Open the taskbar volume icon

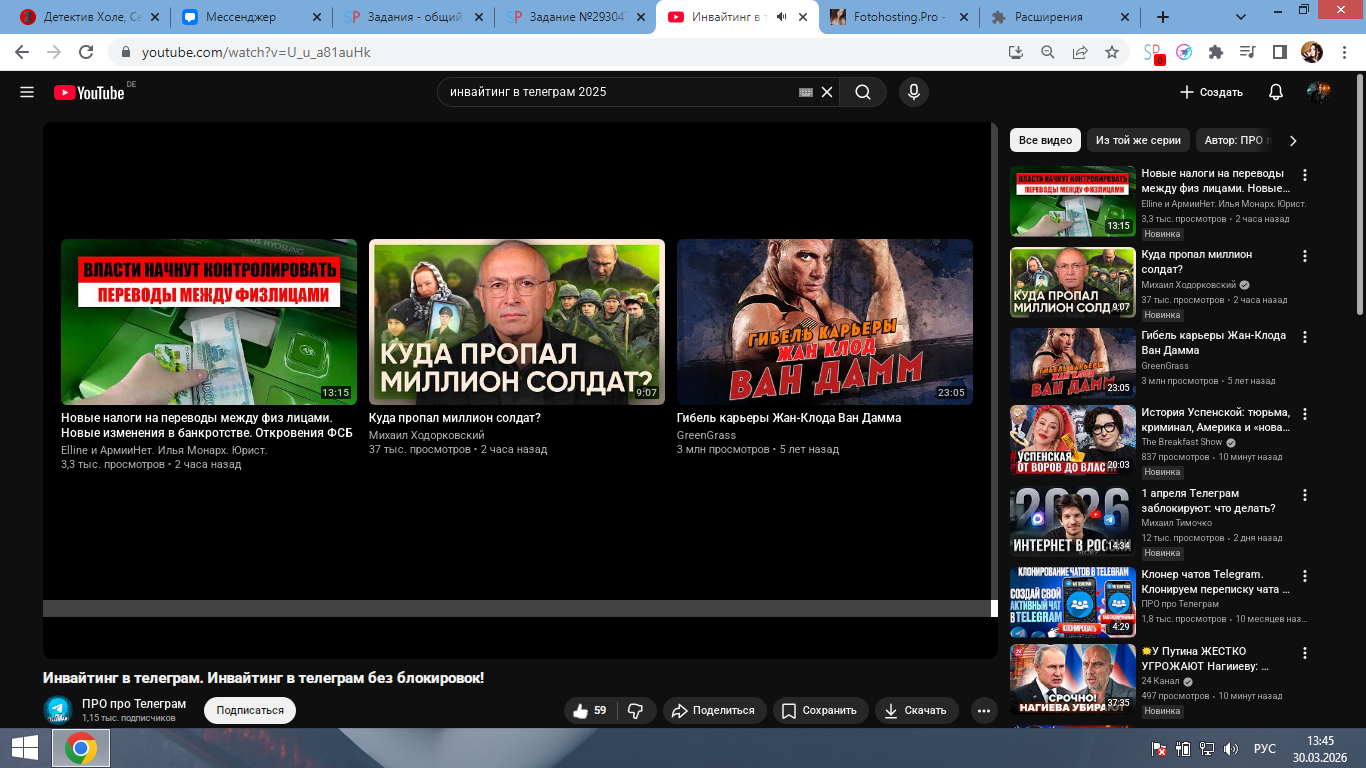[1230, 748]
